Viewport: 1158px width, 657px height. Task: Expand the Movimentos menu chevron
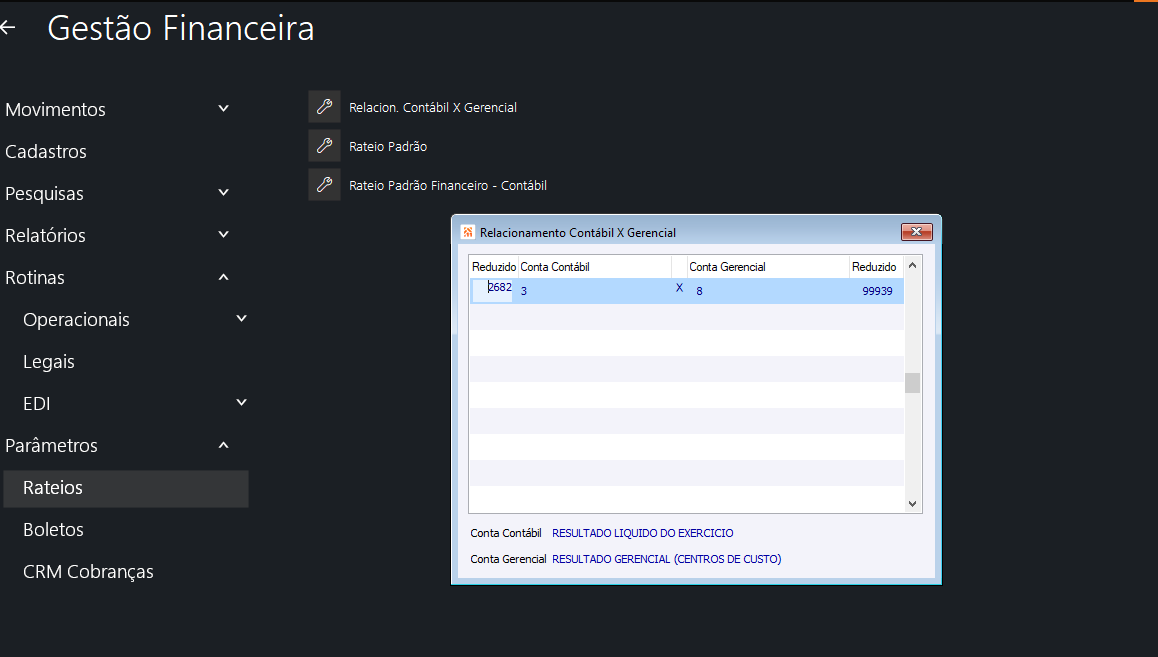224,109
